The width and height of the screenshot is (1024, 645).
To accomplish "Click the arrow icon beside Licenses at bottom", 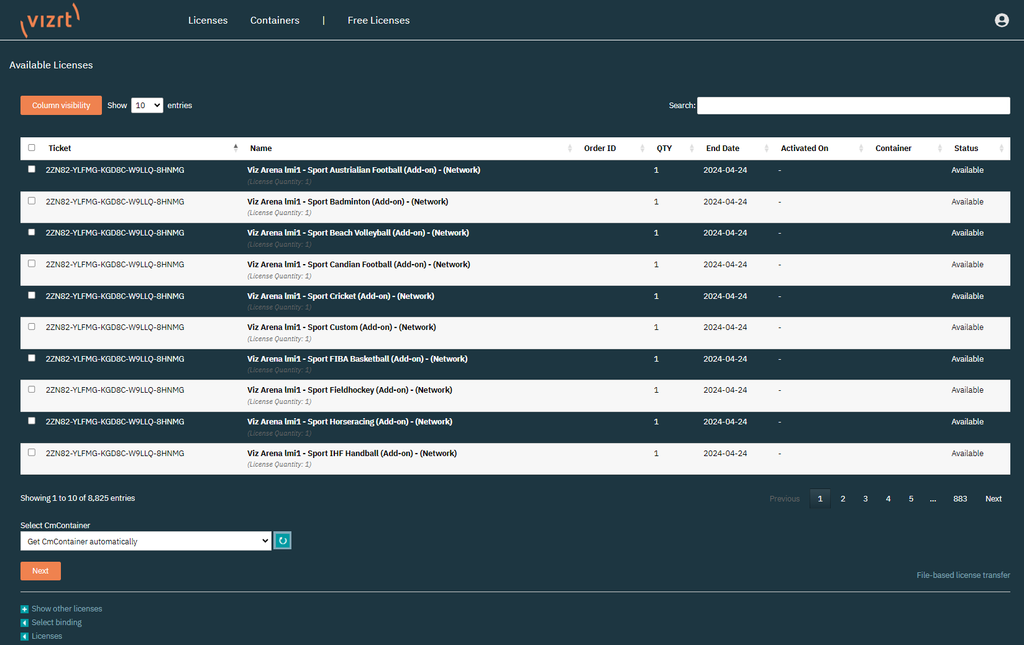I will pos(25,636).
